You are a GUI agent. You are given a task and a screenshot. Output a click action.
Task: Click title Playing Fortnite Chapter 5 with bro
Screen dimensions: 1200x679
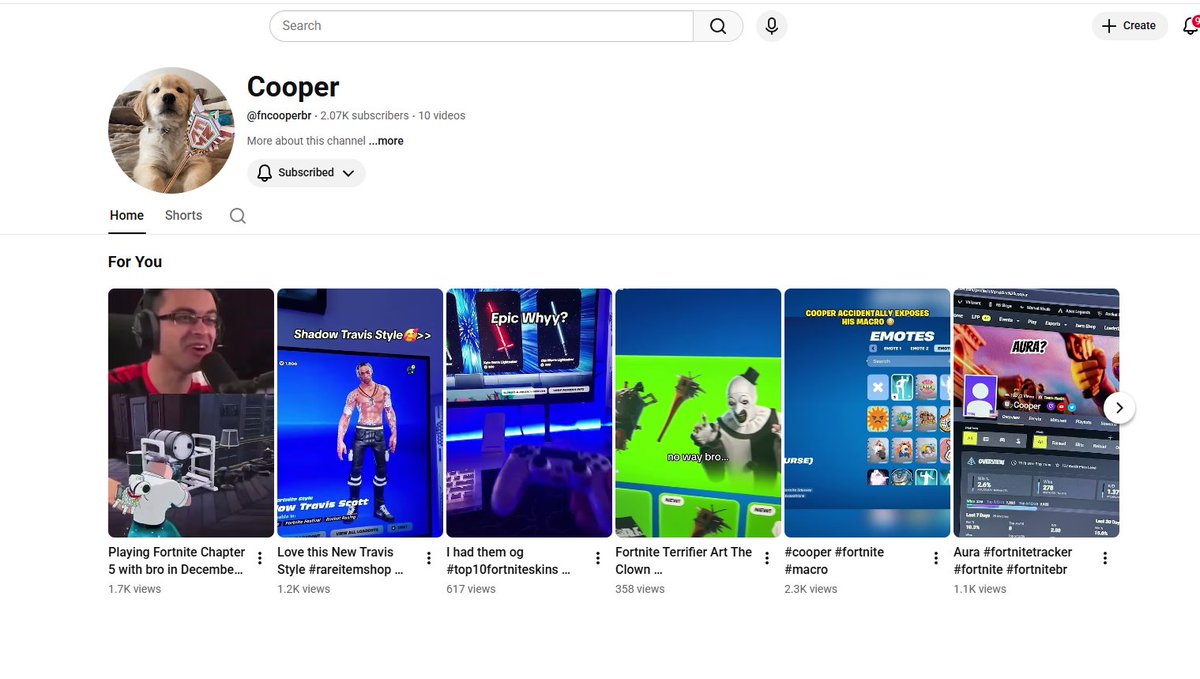pyautogui.click(x=177, y=561)
